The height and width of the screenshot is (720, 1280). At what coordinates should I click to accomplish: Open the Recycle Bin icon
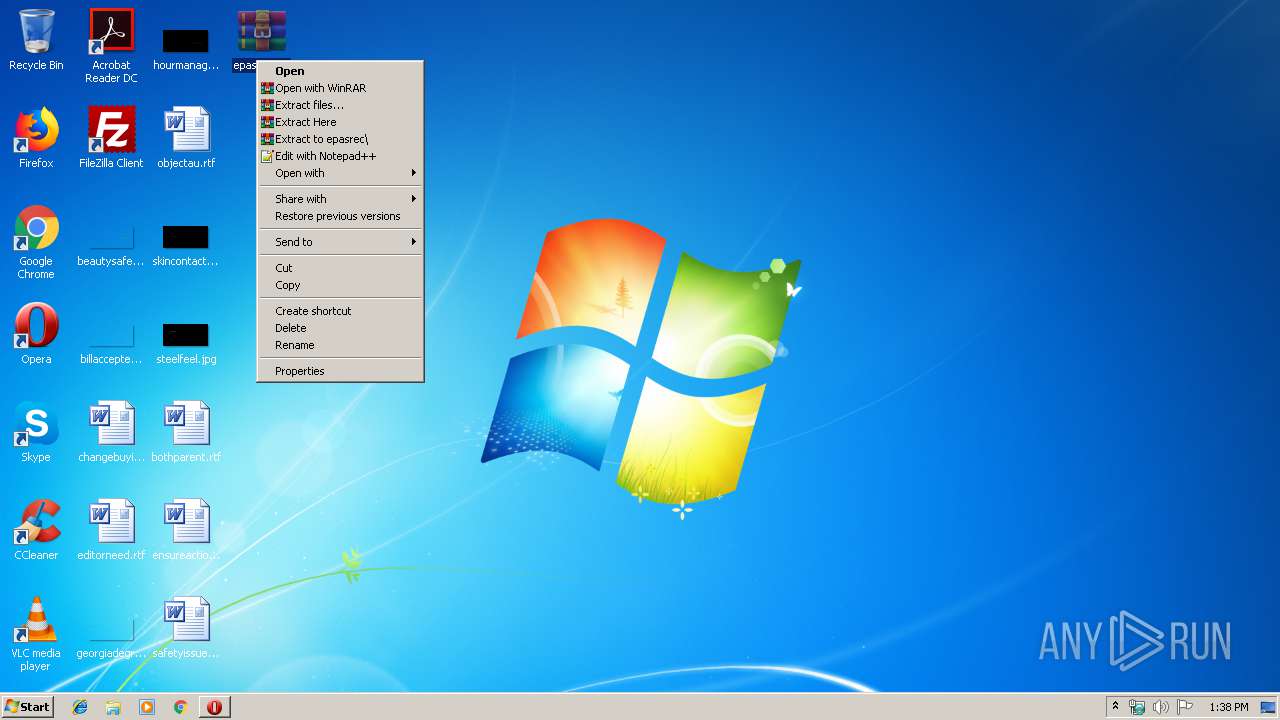click(36, 40)
